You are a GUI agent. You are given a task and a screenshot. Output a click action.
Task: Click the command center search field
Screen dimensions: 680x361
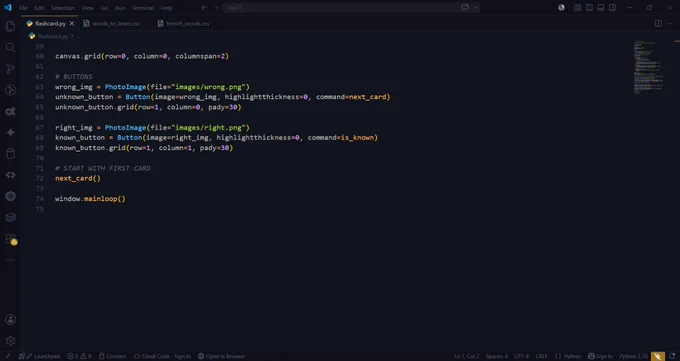click(340, 7)
